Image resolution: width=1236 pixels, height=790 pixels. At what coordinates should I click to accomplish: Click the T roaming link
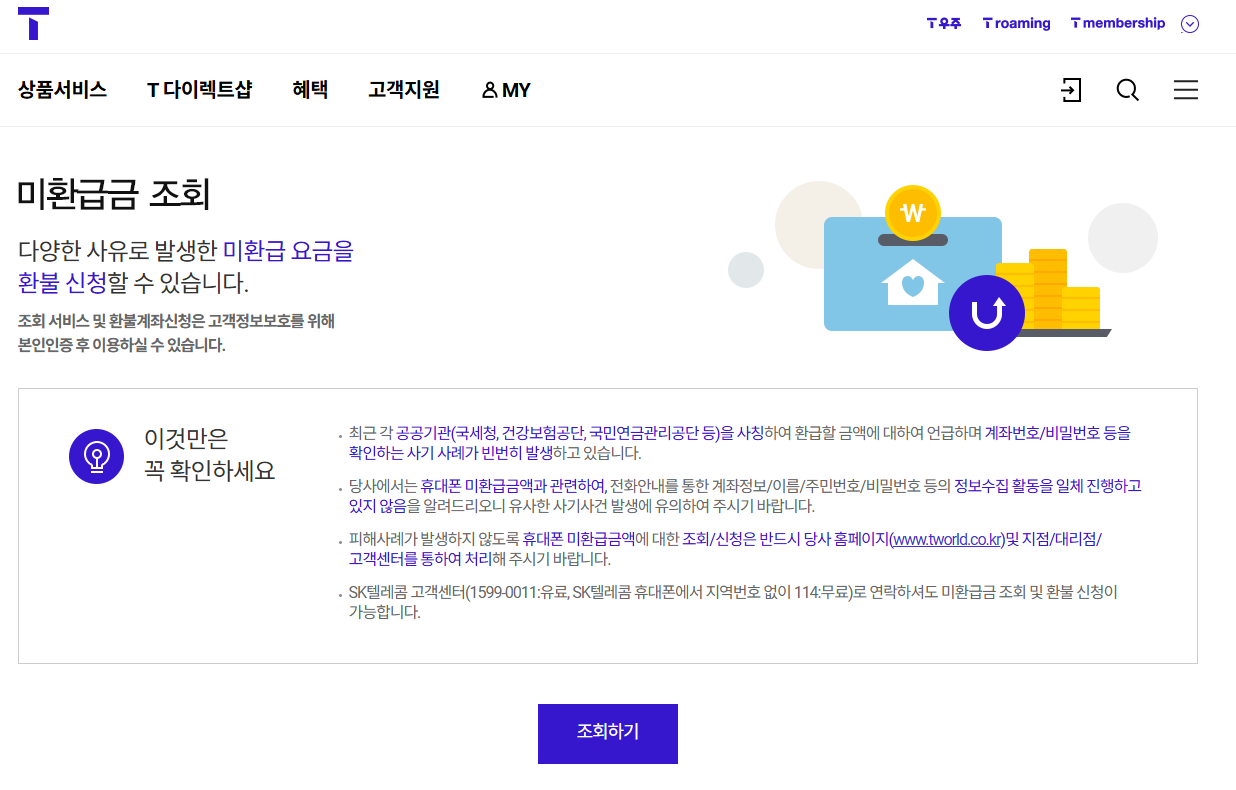click(x=1016, y=23)
